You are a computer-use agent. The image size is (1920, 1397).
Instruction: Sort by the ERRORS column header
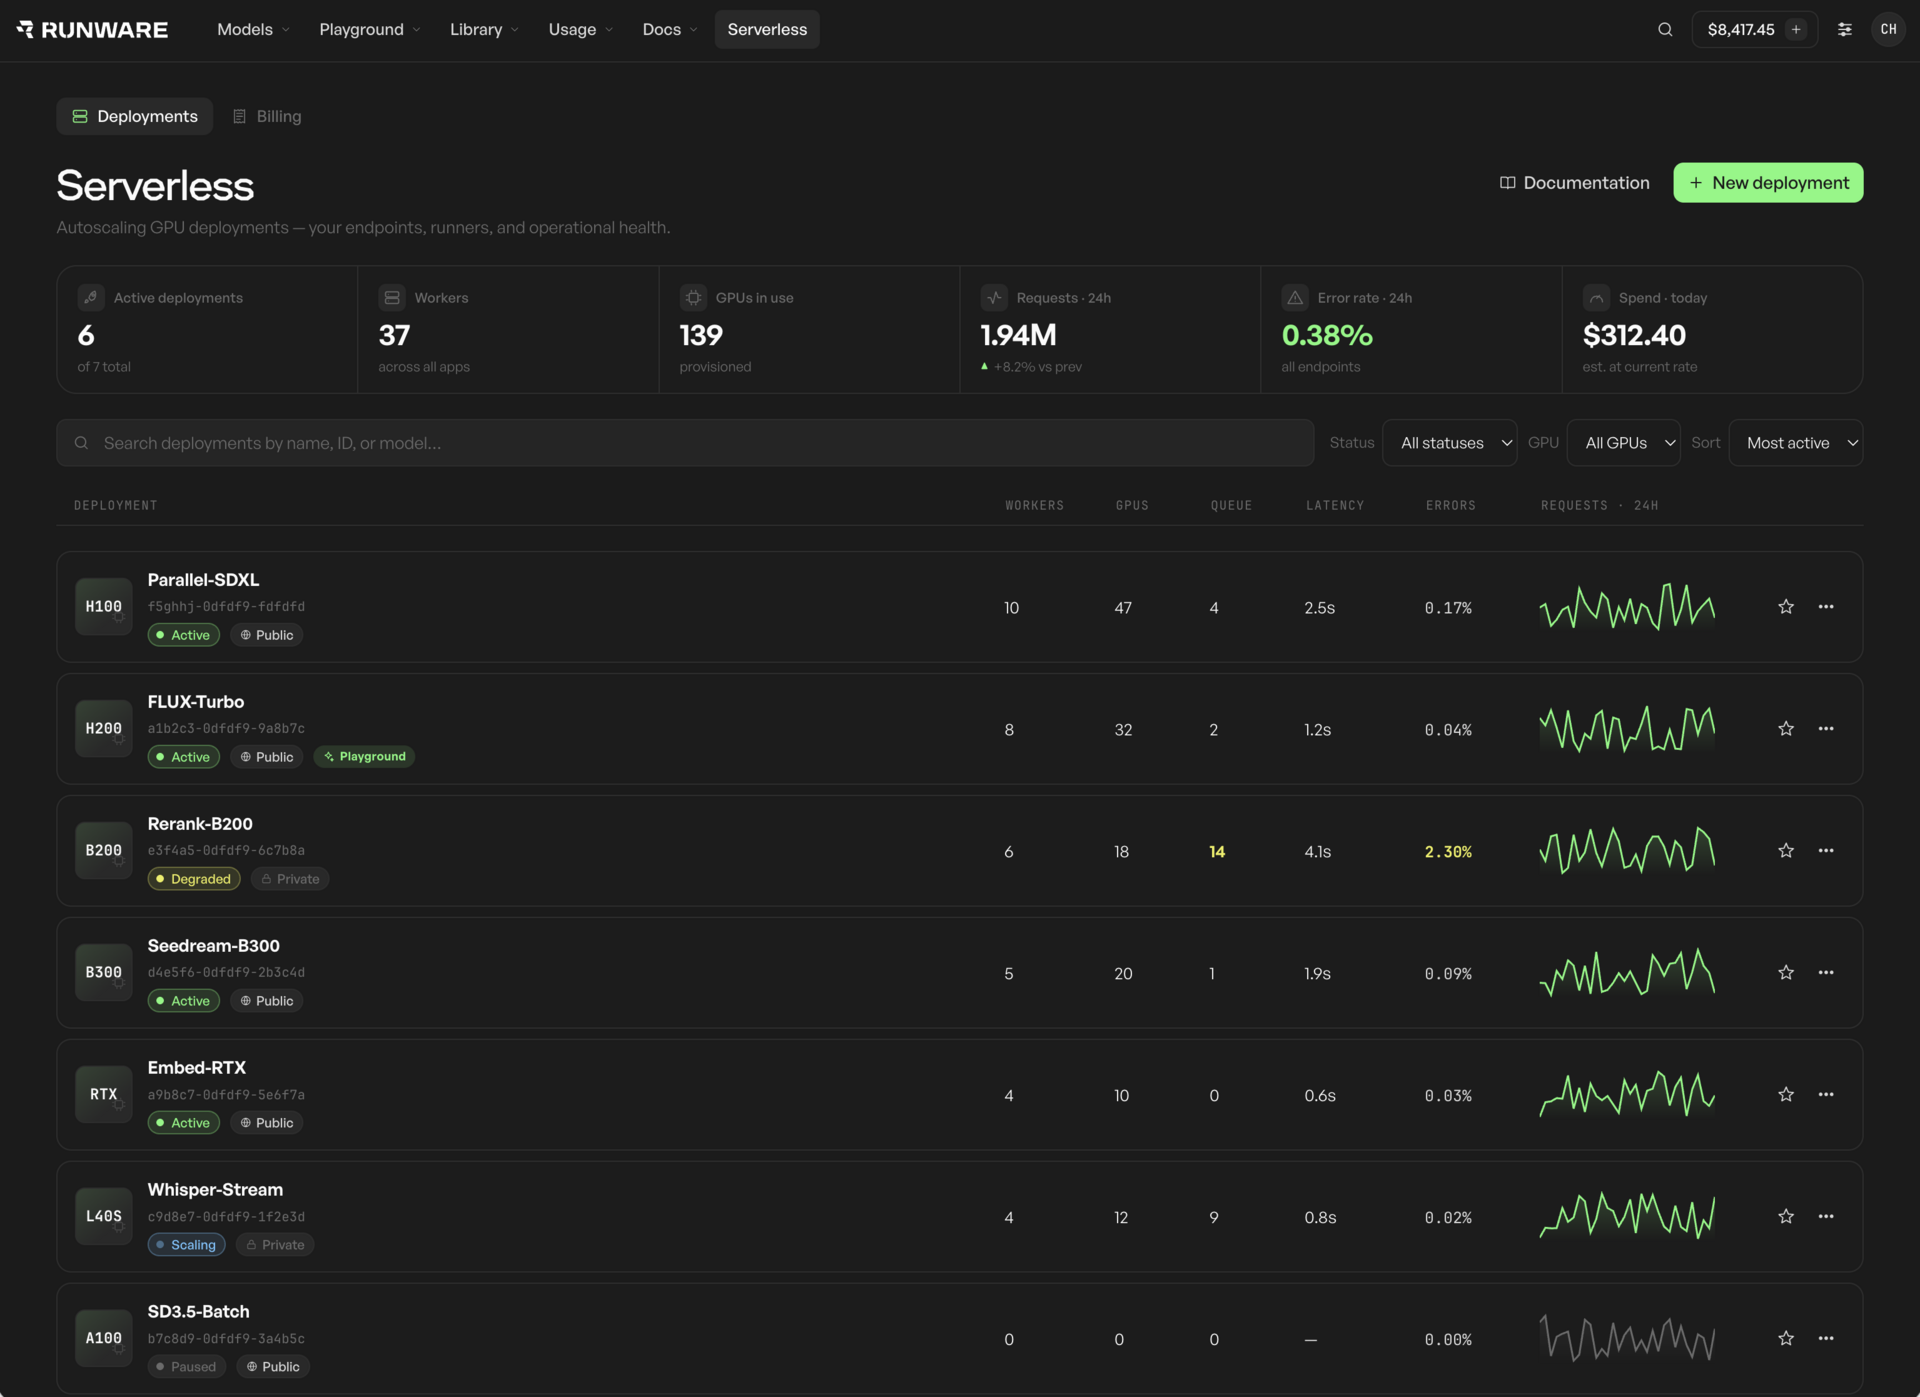click(x=1450, y=505)
